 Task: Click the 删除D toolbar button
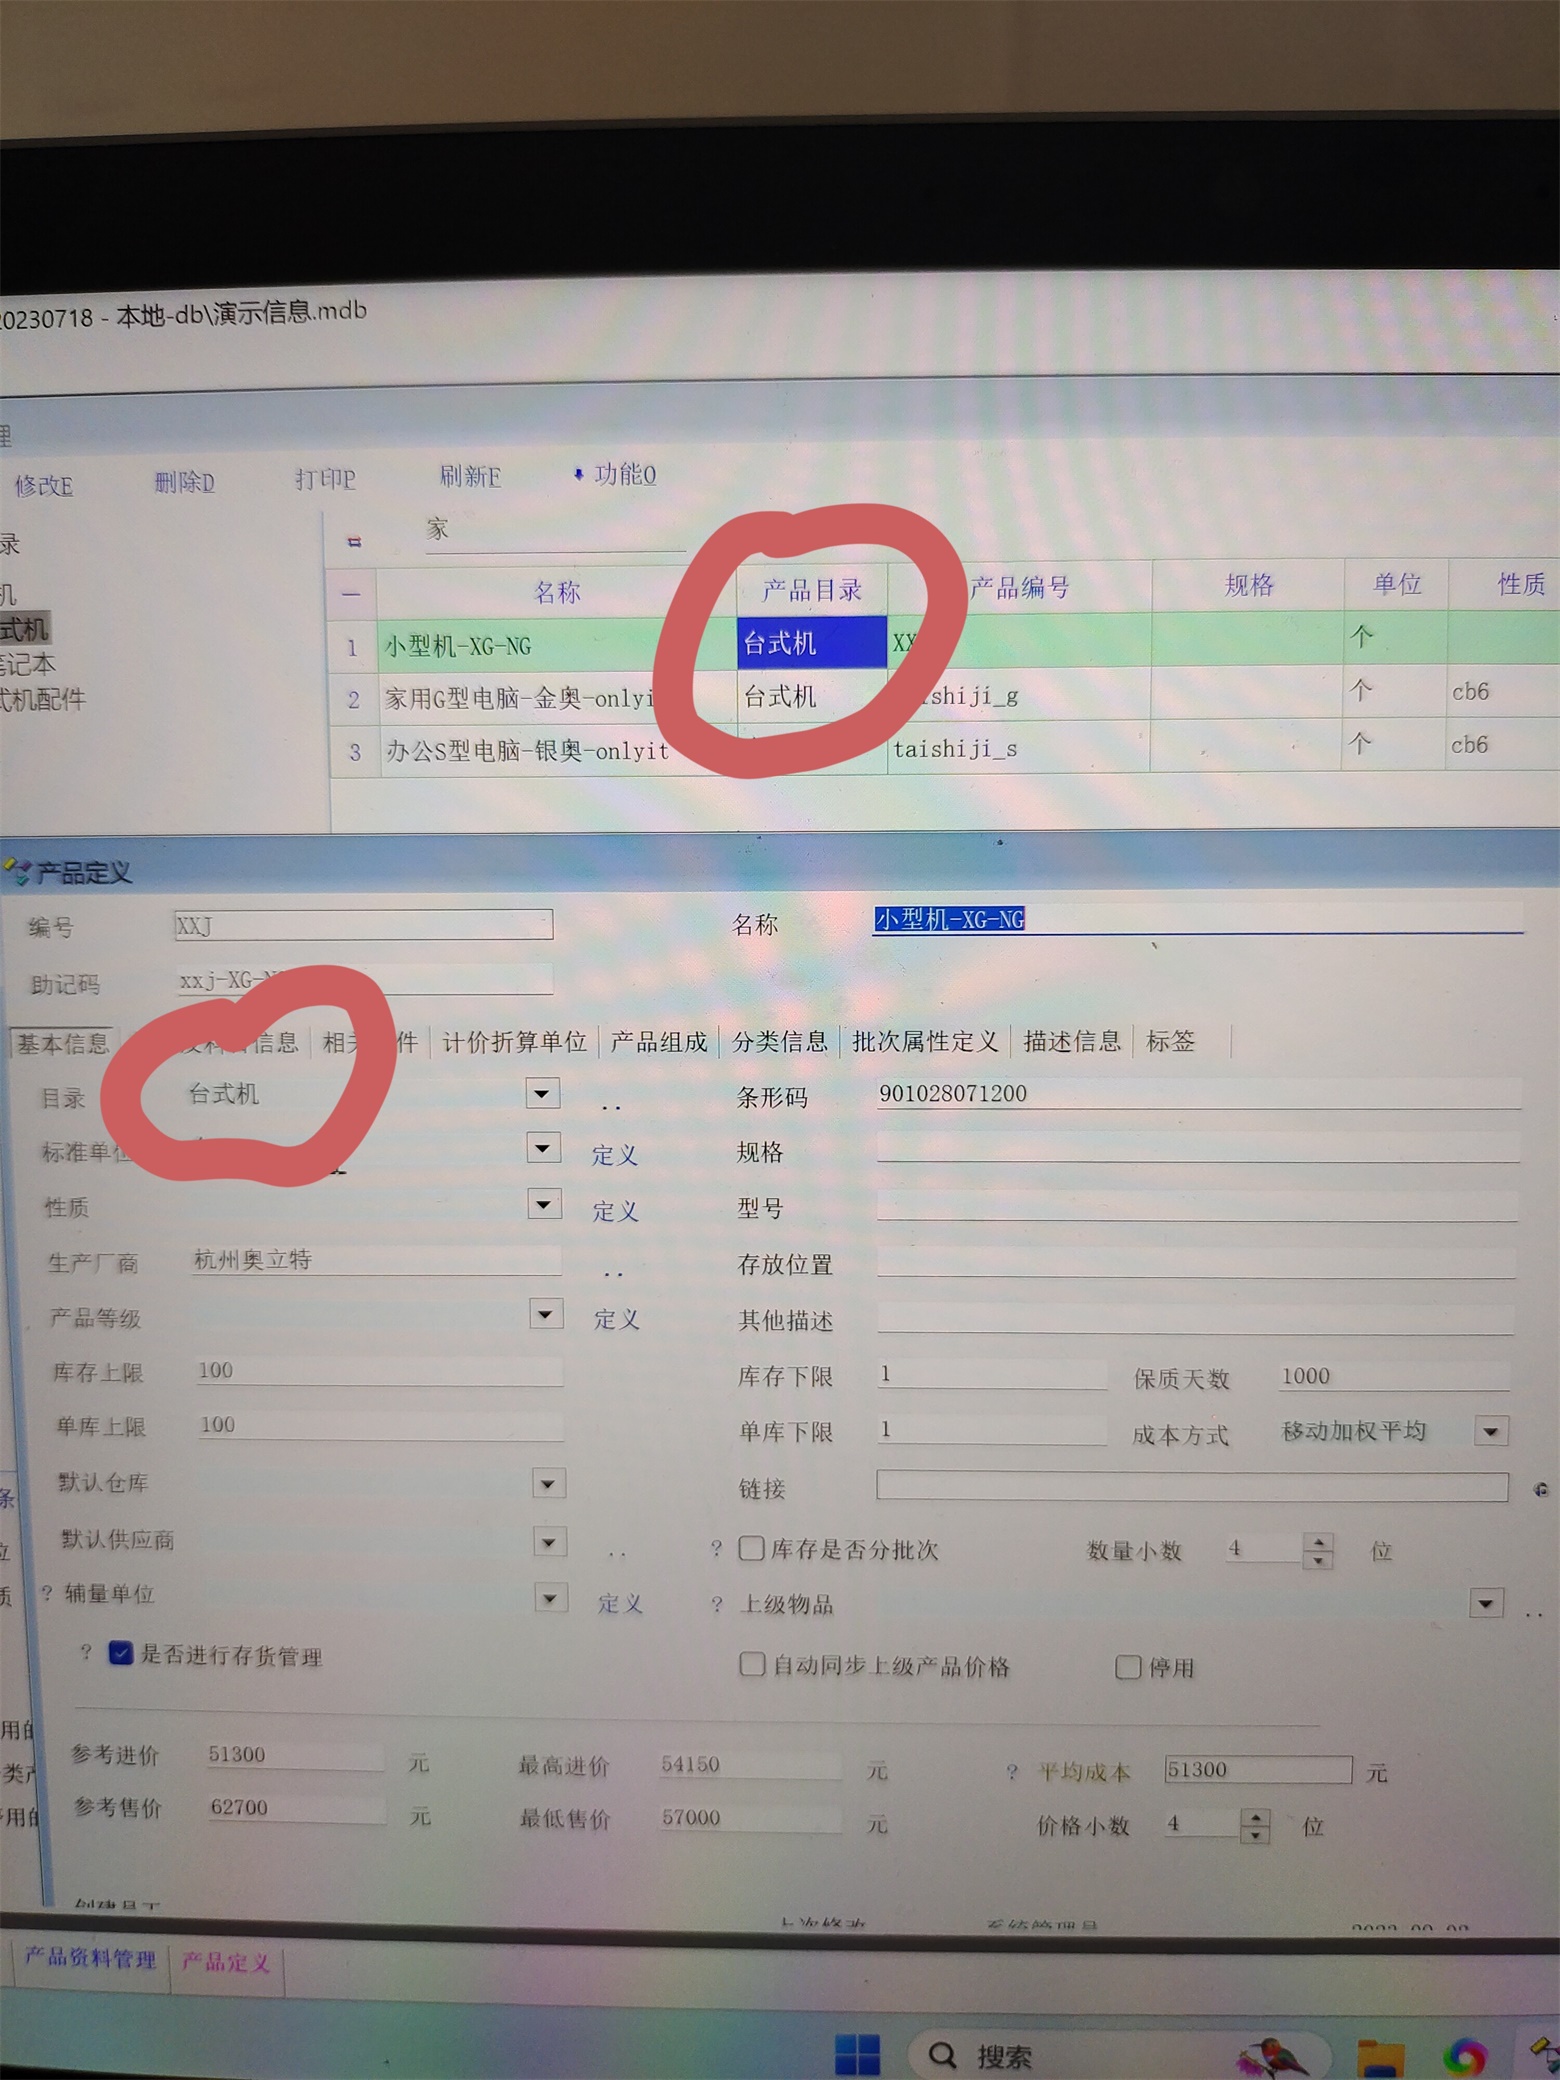184,483
